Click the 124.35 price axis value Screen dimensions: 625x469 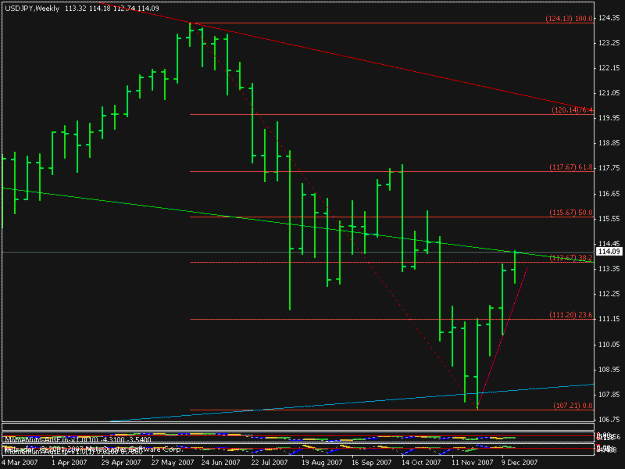point(609,18)
